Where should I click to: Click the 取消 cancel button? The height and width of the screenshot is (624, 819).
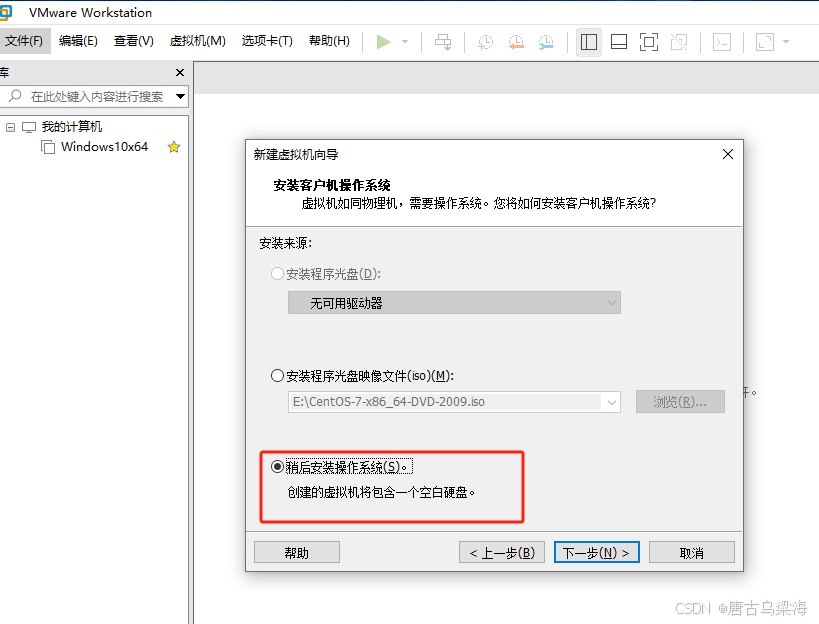(692, 552)
